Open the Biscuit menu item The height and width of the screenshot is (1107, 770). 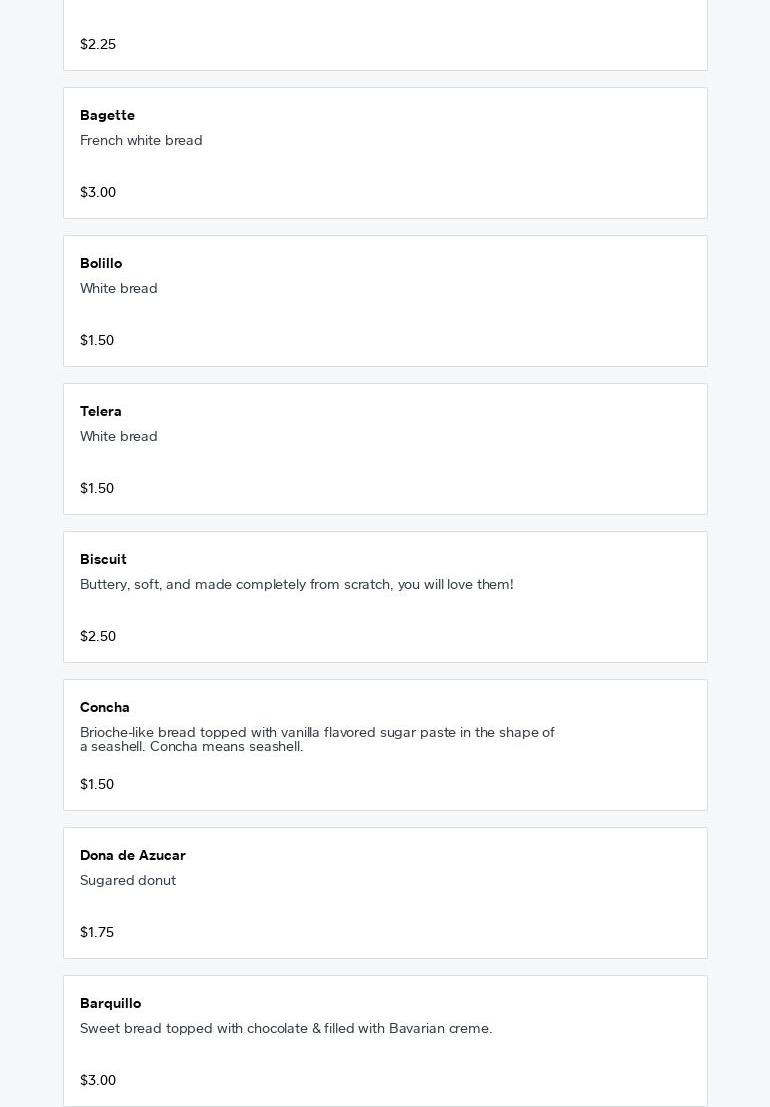[103, 559]
